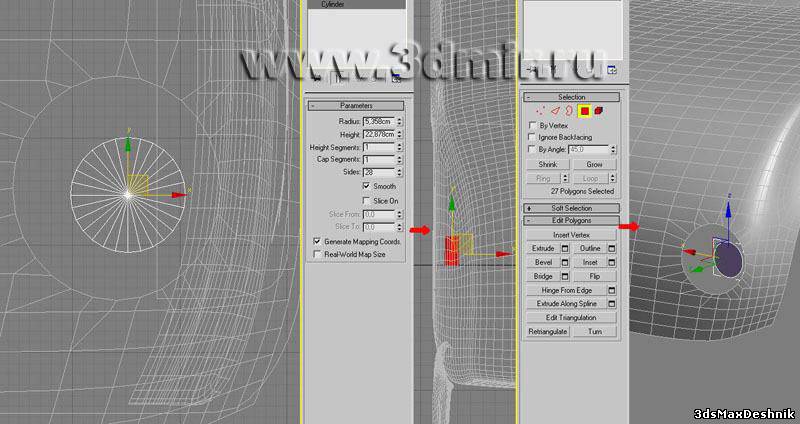The width and height of the screenshot is (800, 424).
Task: Click the Bridge button
Action: (x=543, y=276)
